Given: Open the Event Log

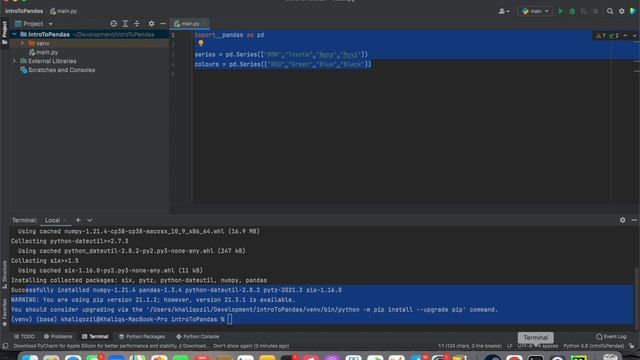Looking at the screenshot, I should [611, 337].
